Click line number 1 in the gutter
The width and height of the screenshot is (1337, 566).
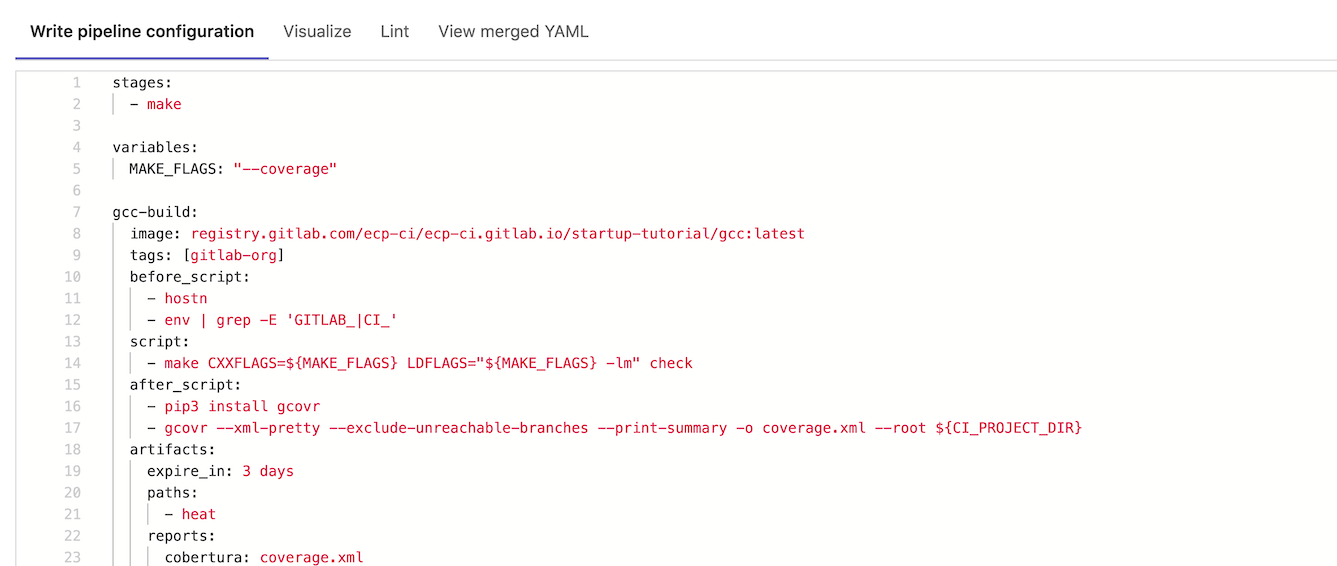pyautogui.click(x=76, y=83)
